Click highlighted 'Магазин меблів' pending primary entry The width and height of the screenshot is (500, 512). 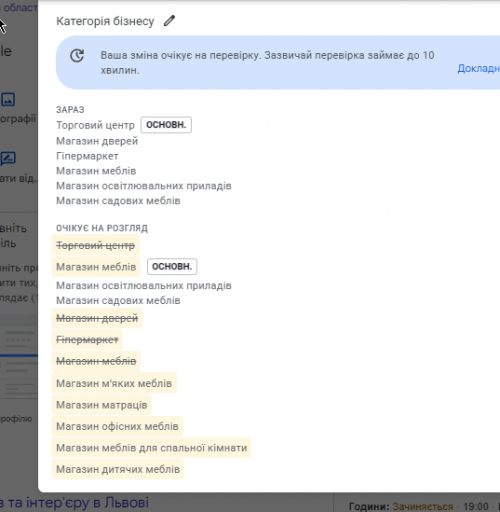(96, 267)
